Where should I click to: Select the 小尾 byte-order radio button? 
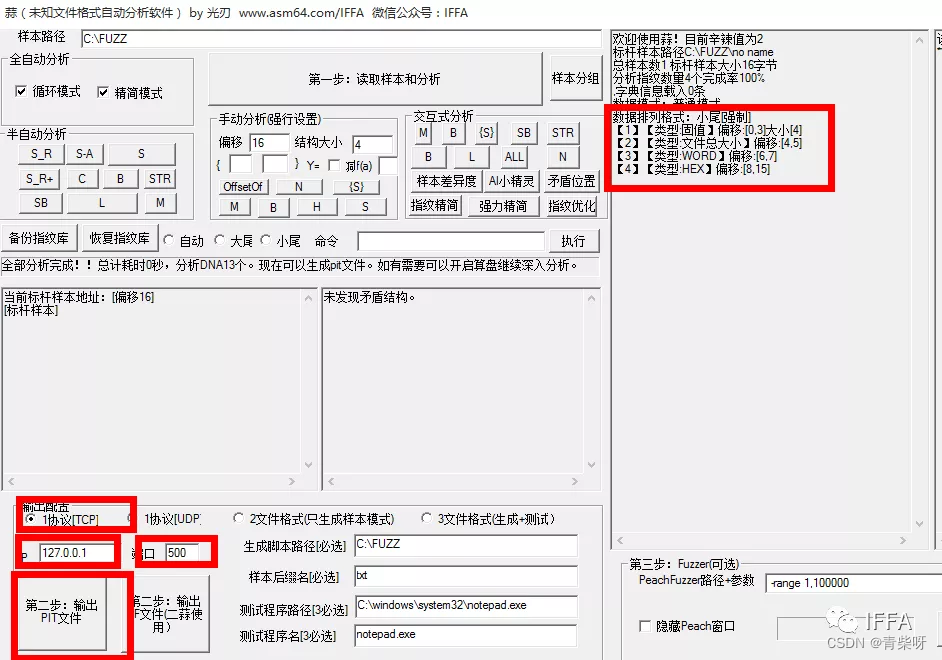[265, 240]
